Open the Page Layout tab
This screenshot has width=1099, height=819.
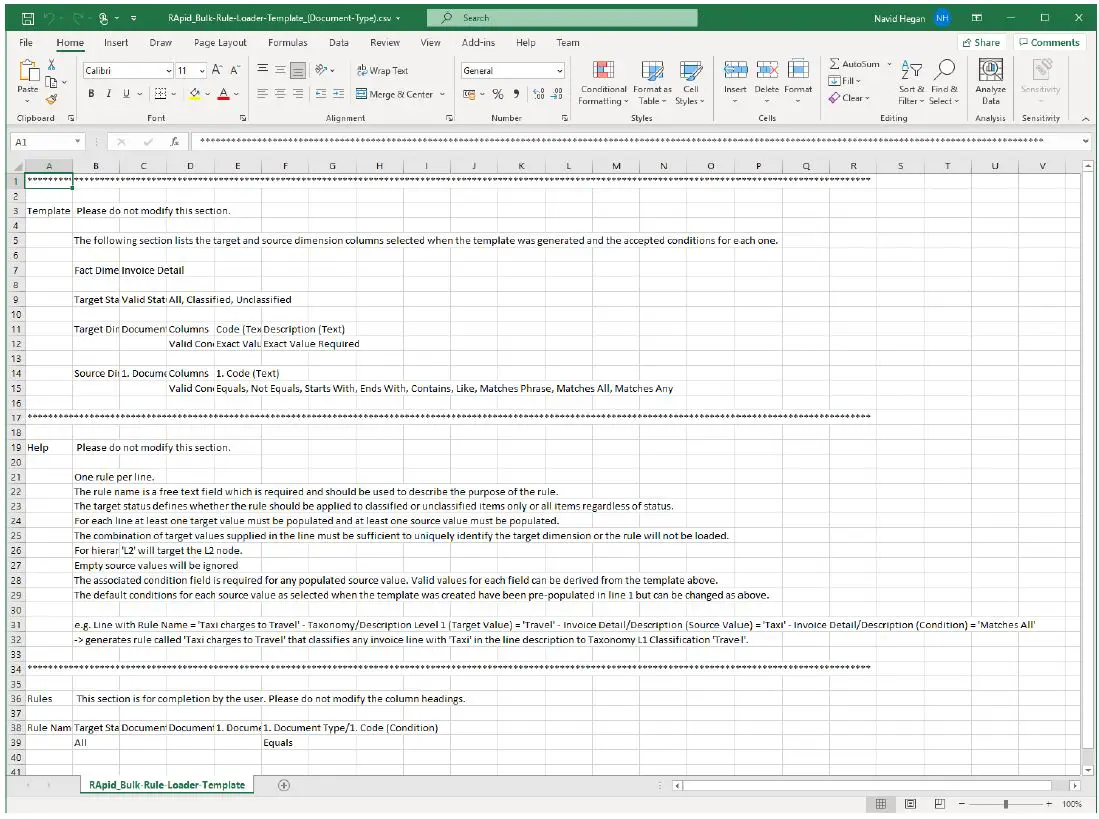[x=219, y=42]
